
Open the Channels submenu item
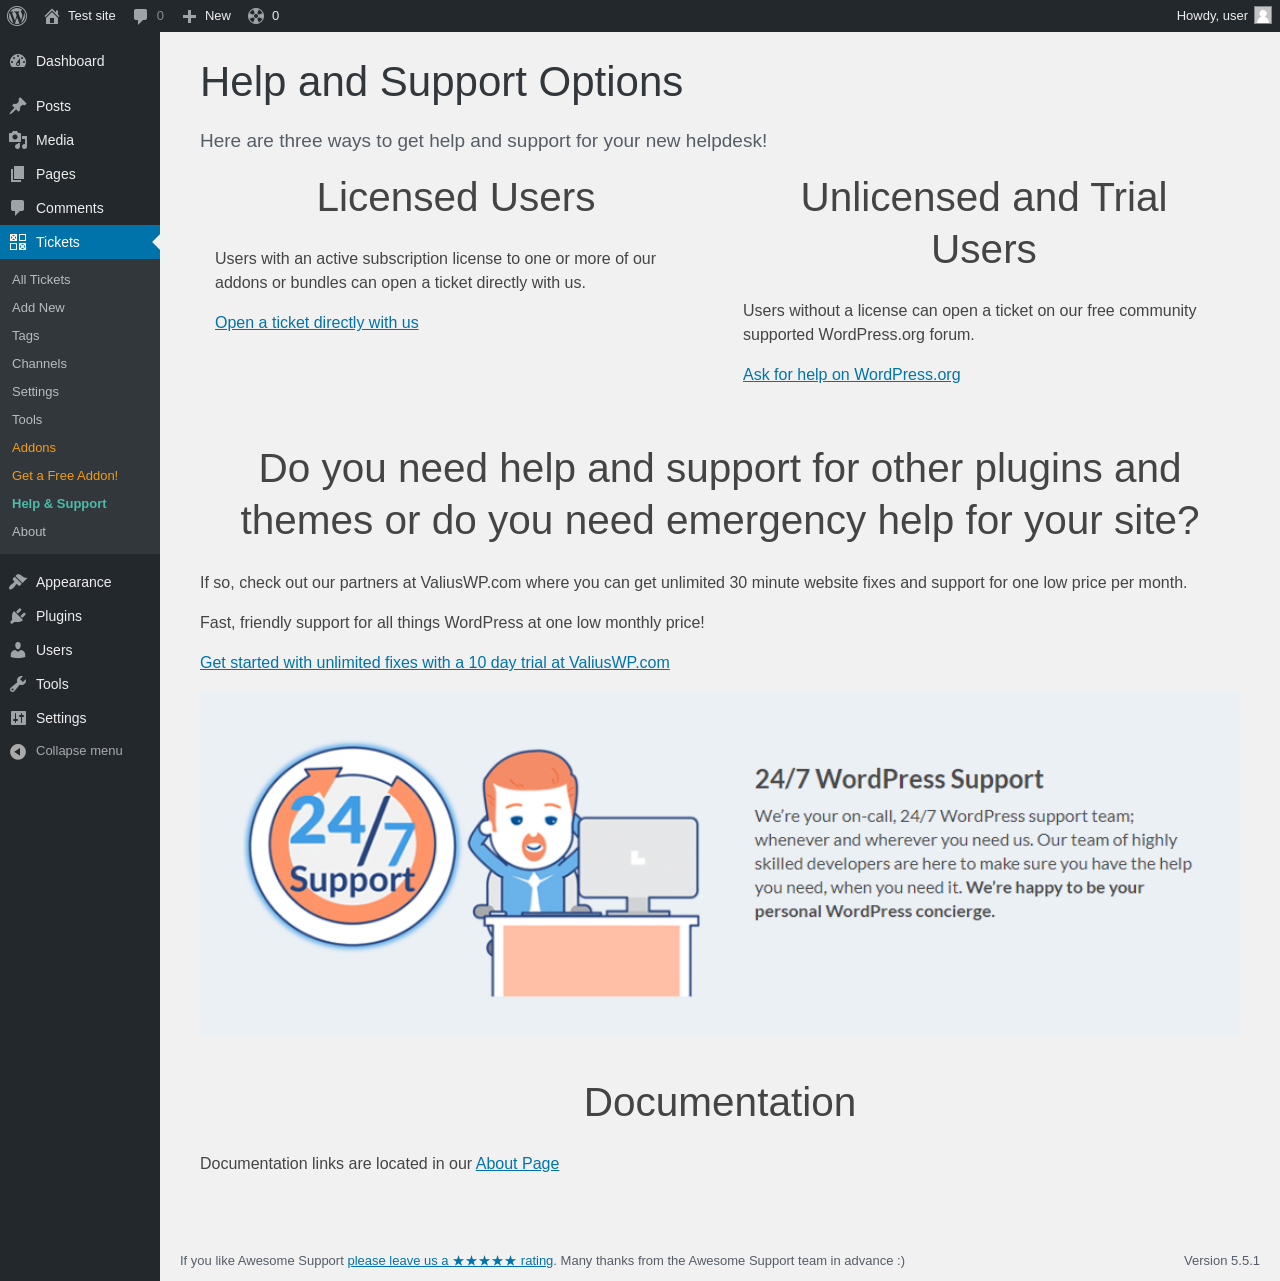click(x=80, y=364)
